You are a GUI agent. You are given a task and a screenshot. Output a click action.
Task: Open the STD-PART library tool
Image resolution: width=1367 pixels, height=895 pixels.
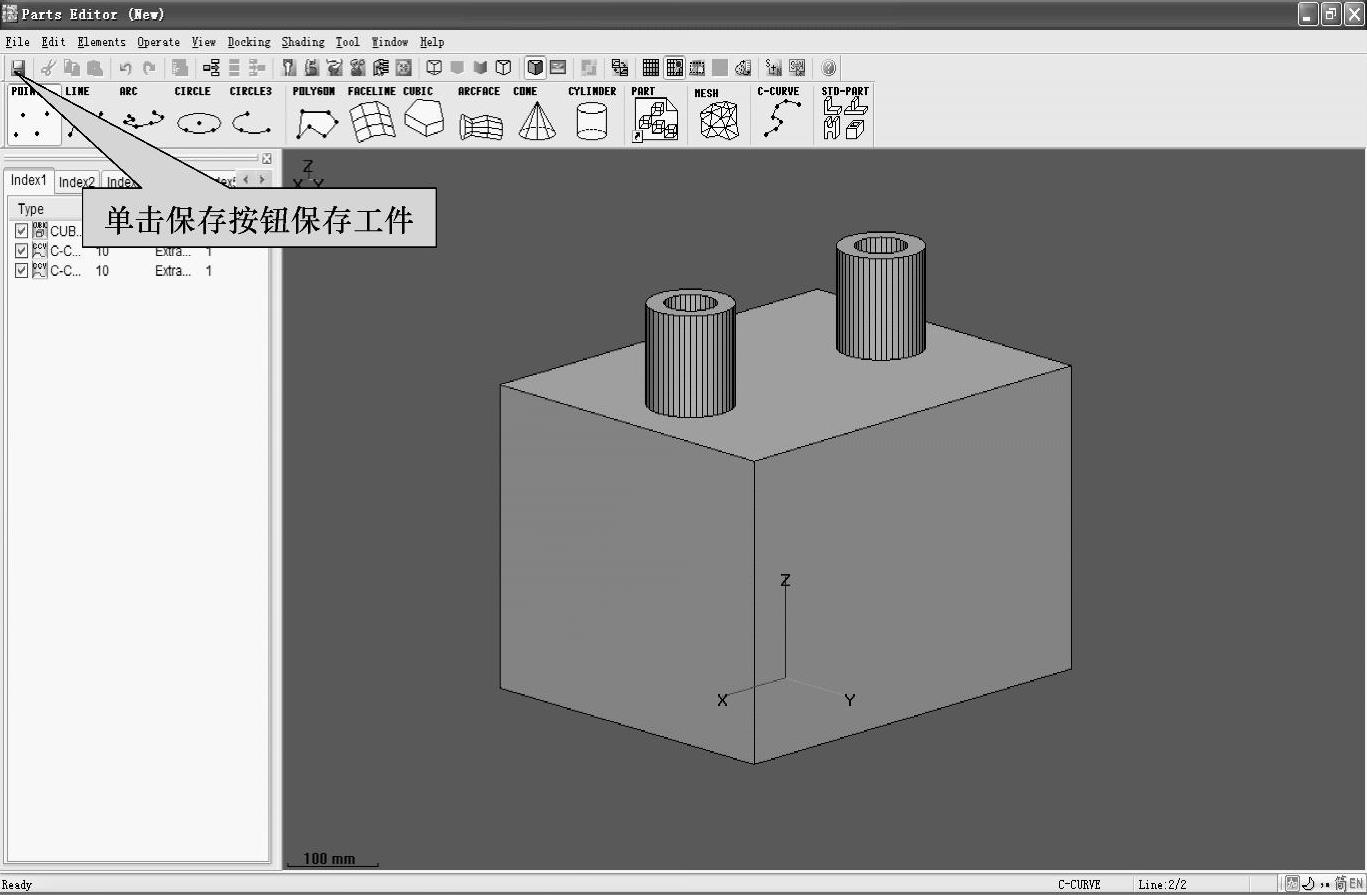[844, 116]
